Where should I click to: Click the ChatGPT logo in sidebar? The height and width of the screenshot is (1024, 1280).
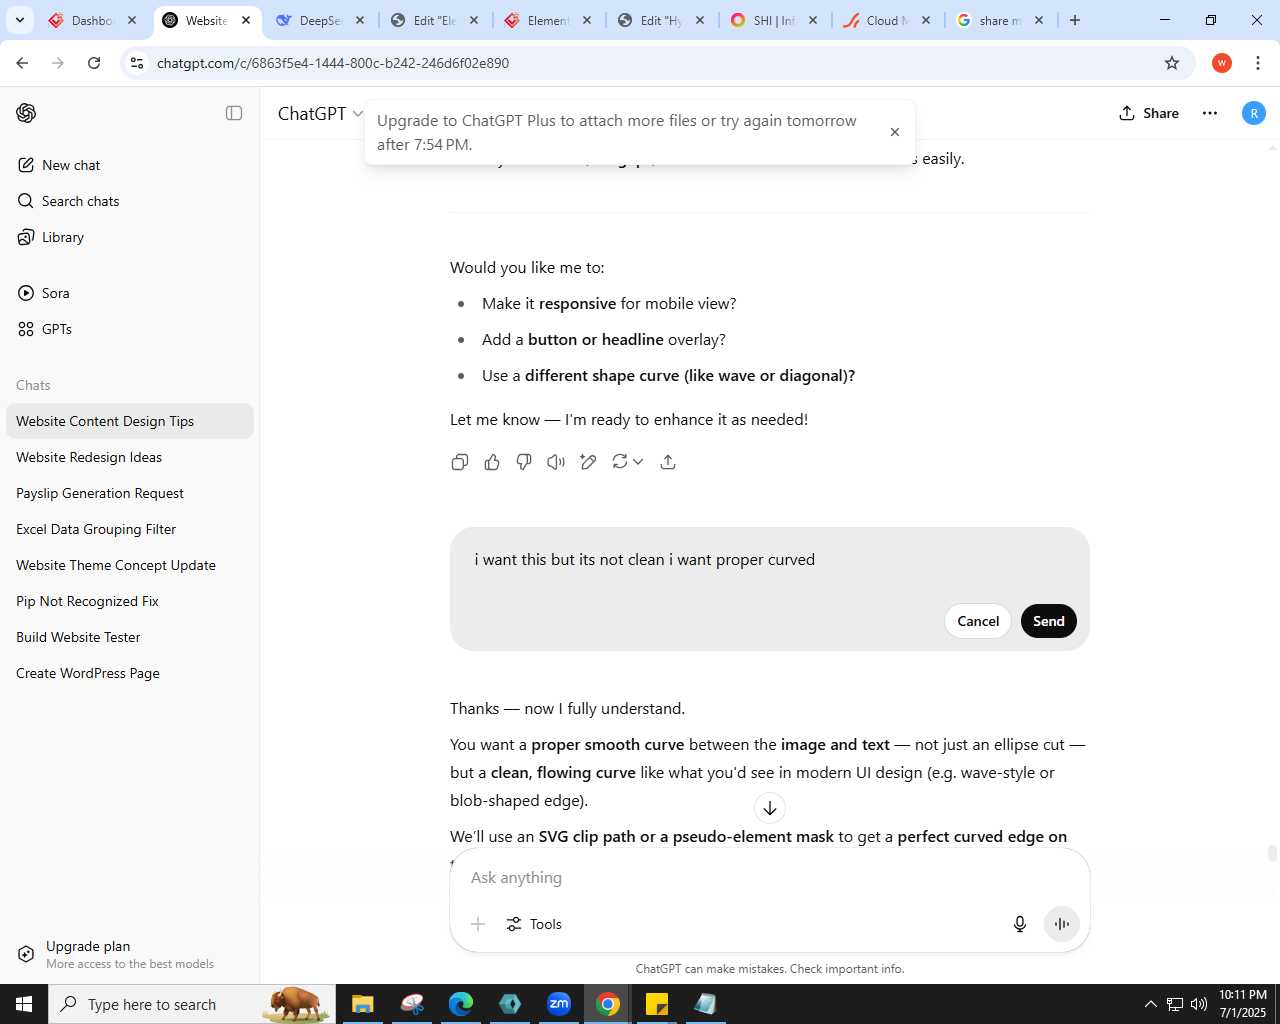tap(26, 113)
